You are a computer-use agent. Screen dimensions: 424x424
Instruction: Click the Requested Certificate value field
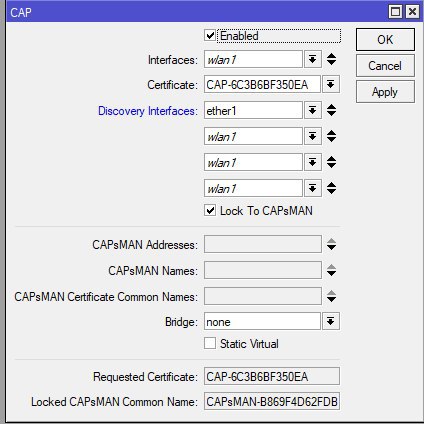[272, 376]
